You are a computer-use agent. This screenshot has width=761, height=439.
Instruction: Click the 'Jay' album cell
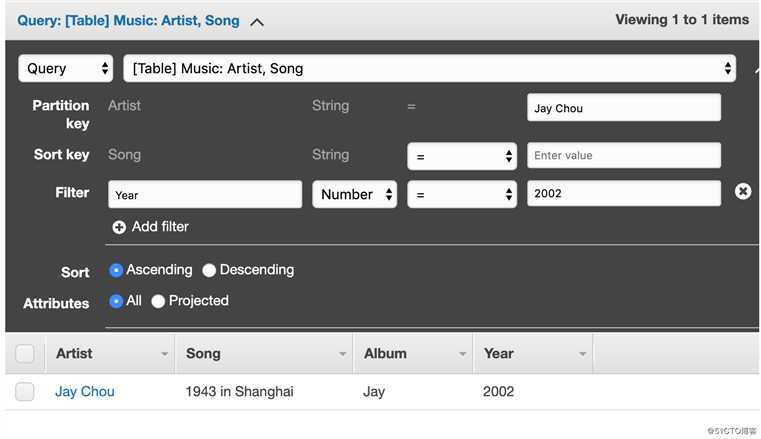pyautogui.click(x=374, y=391)
